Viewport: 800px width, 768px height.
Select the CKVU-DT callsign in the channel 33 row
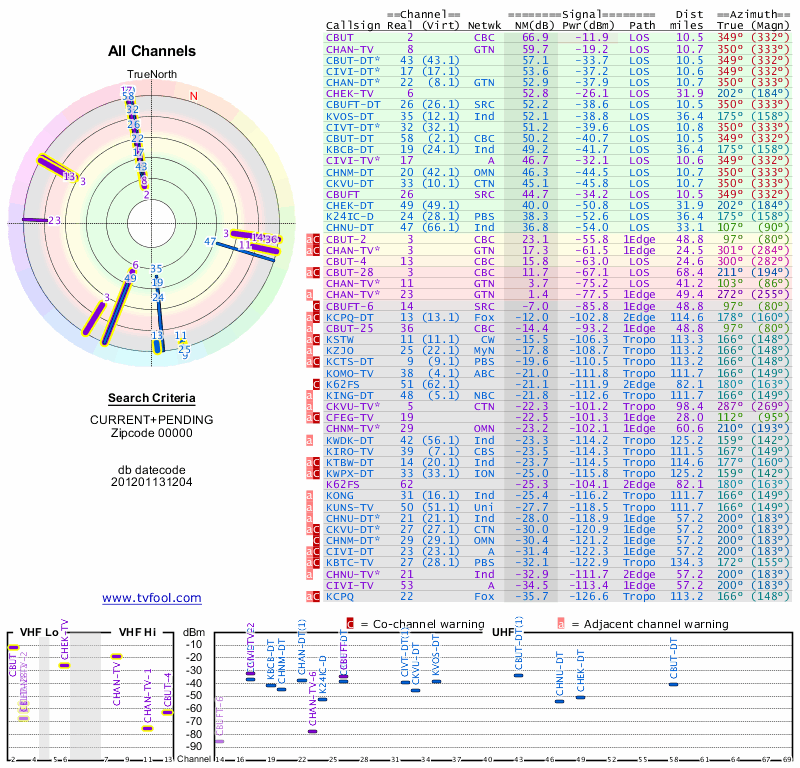coord(350,183)
